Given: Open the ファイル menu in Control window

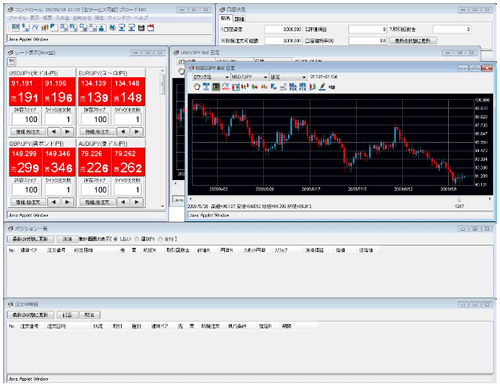Looking at the screenshot, I should (17, 18).
